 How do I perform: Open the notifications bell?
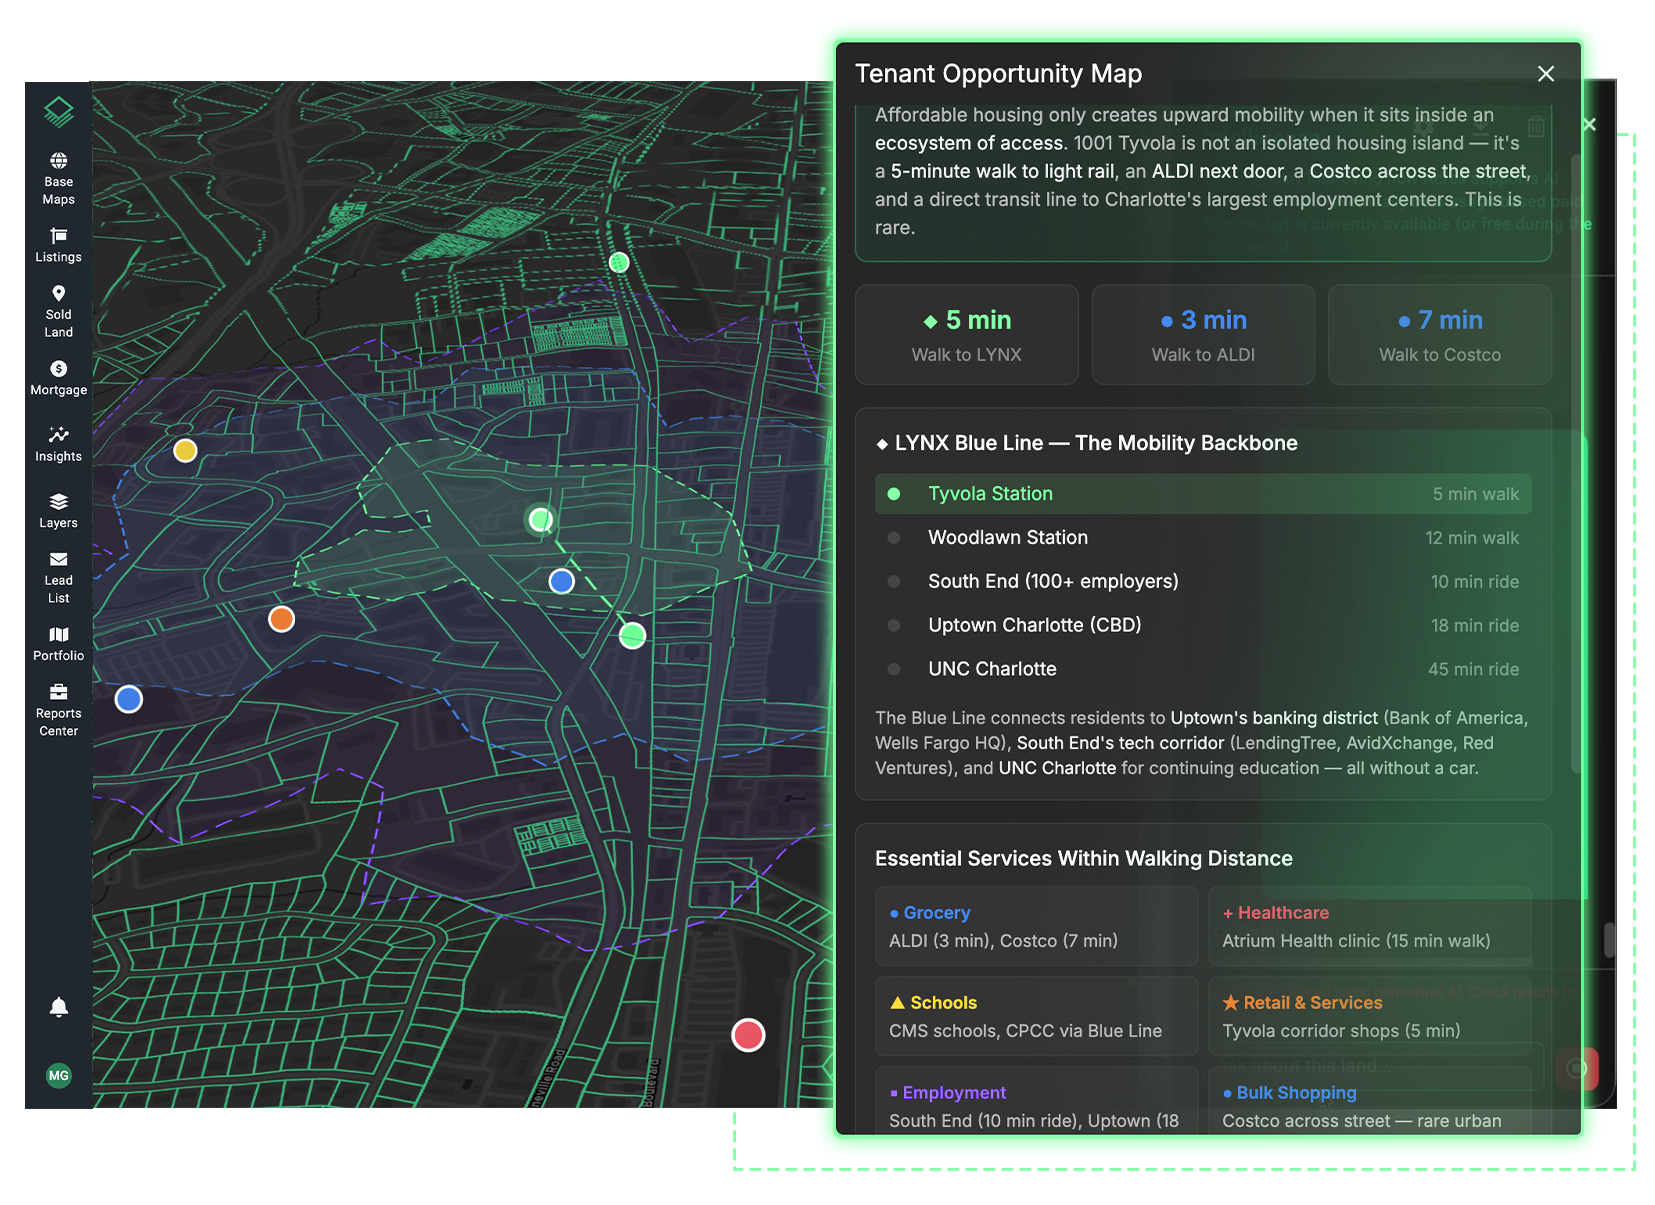59,1007
